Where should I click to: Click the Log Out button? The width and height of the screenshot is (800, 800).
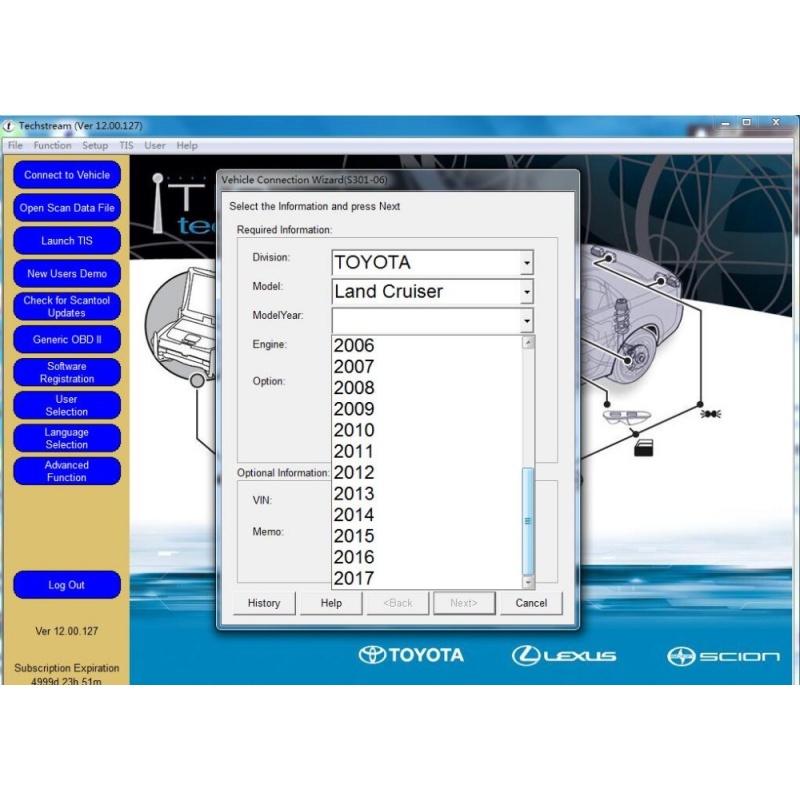click(67, 585)
